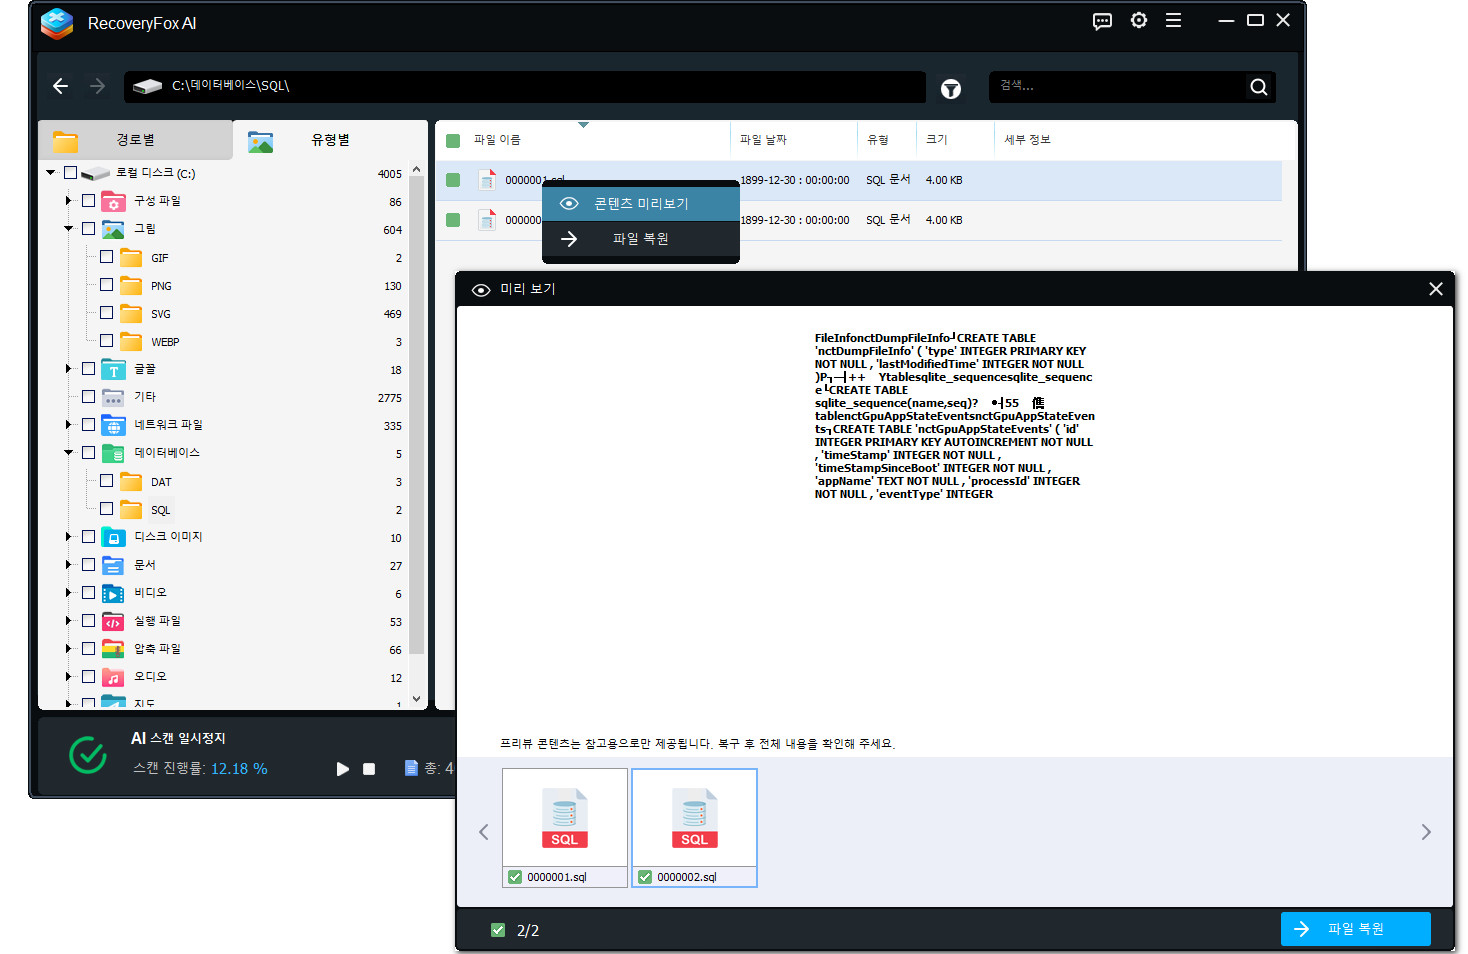Close the 미리 보기 preview window
This screenshot has height=954, width=1468.
click(x=1435, y=289)
